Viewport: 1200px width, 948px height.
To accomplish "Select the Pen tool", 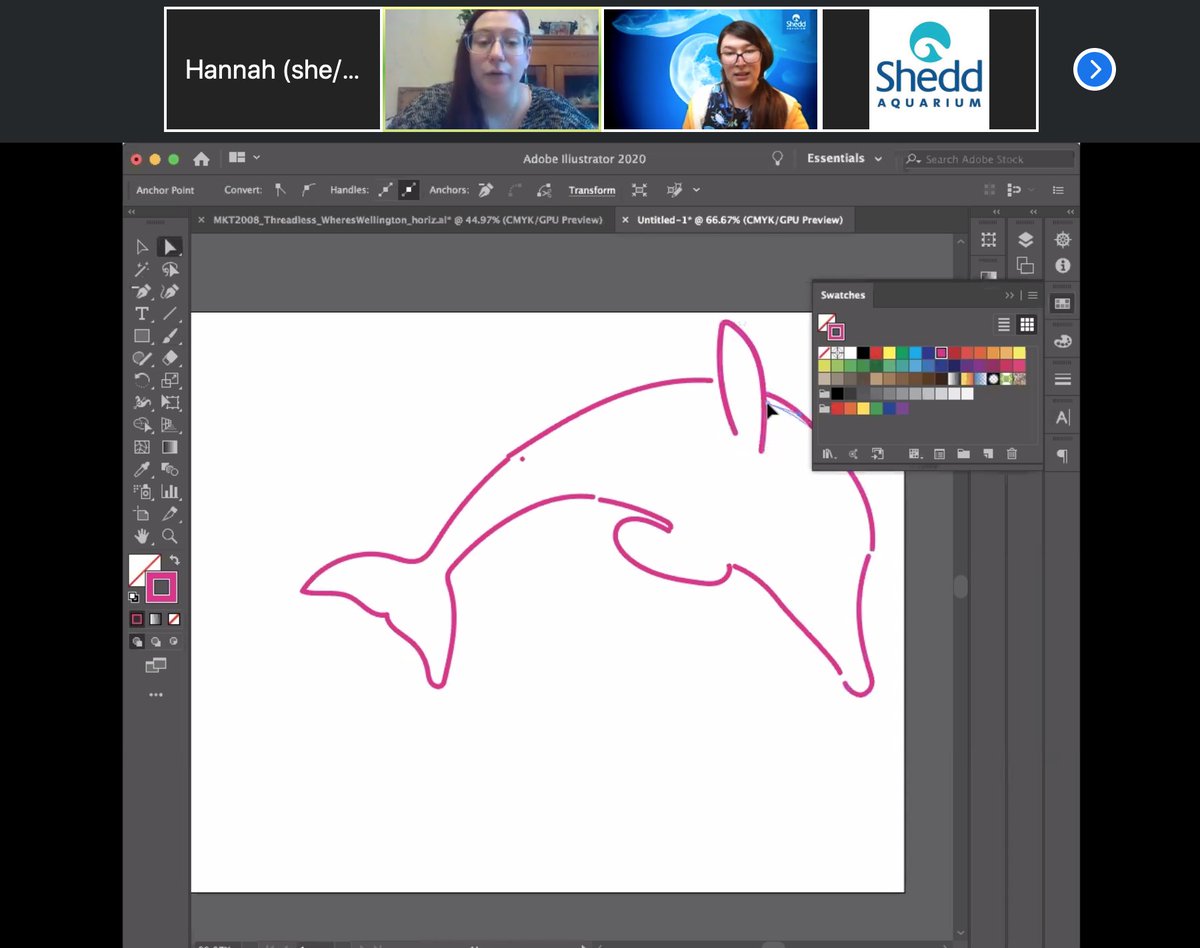I will tap(142, 292).
